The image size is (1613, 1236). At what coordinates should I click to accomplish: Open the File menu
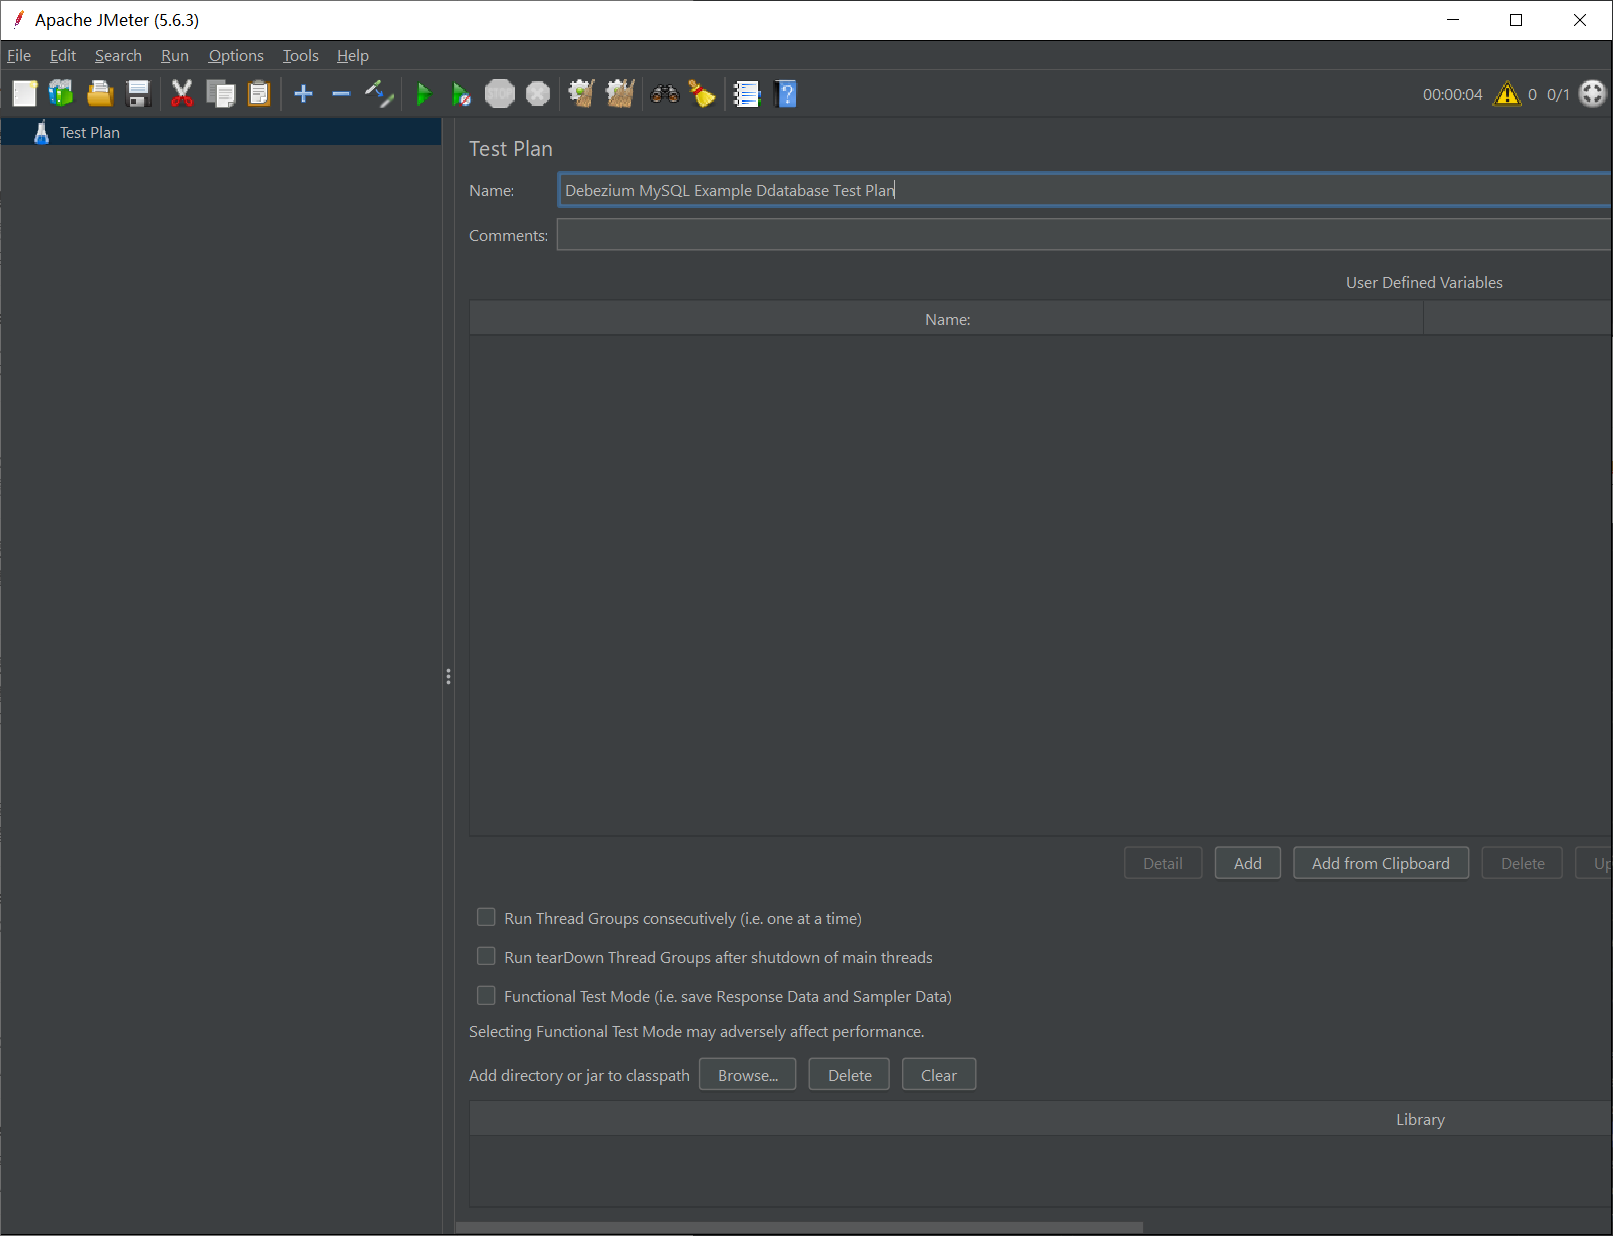pos(19,56)
